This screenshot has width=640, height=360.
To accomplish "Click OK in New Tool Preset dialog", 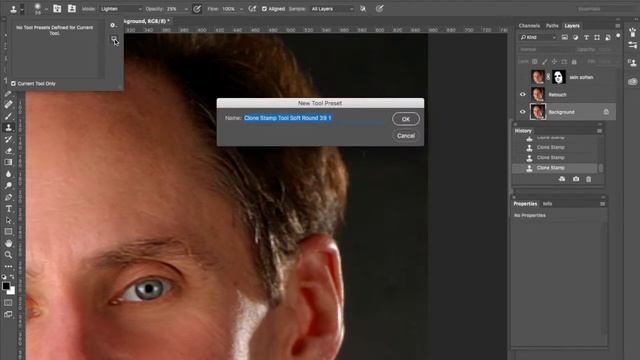I will [406, 119].
